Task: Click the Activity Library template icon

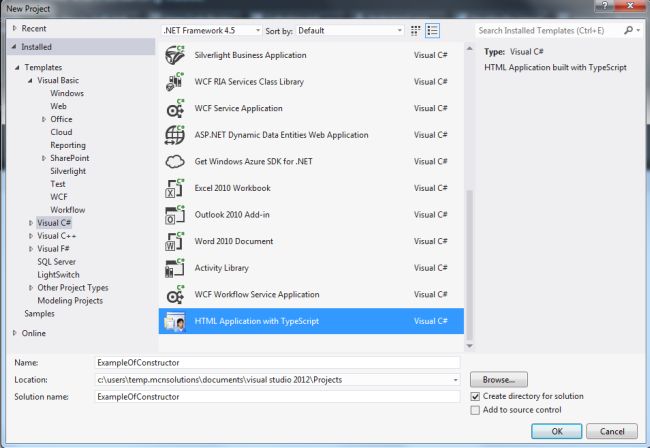Action: (x=175, y=268)
